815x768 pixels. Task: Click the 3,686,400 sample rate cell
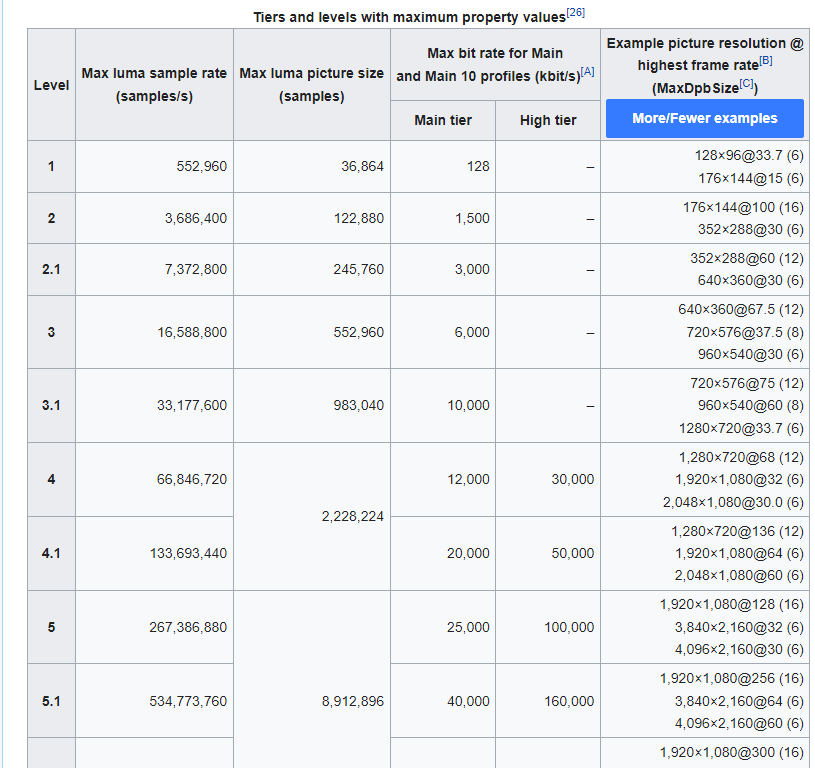pyautogui.click(x=154, y=218)
